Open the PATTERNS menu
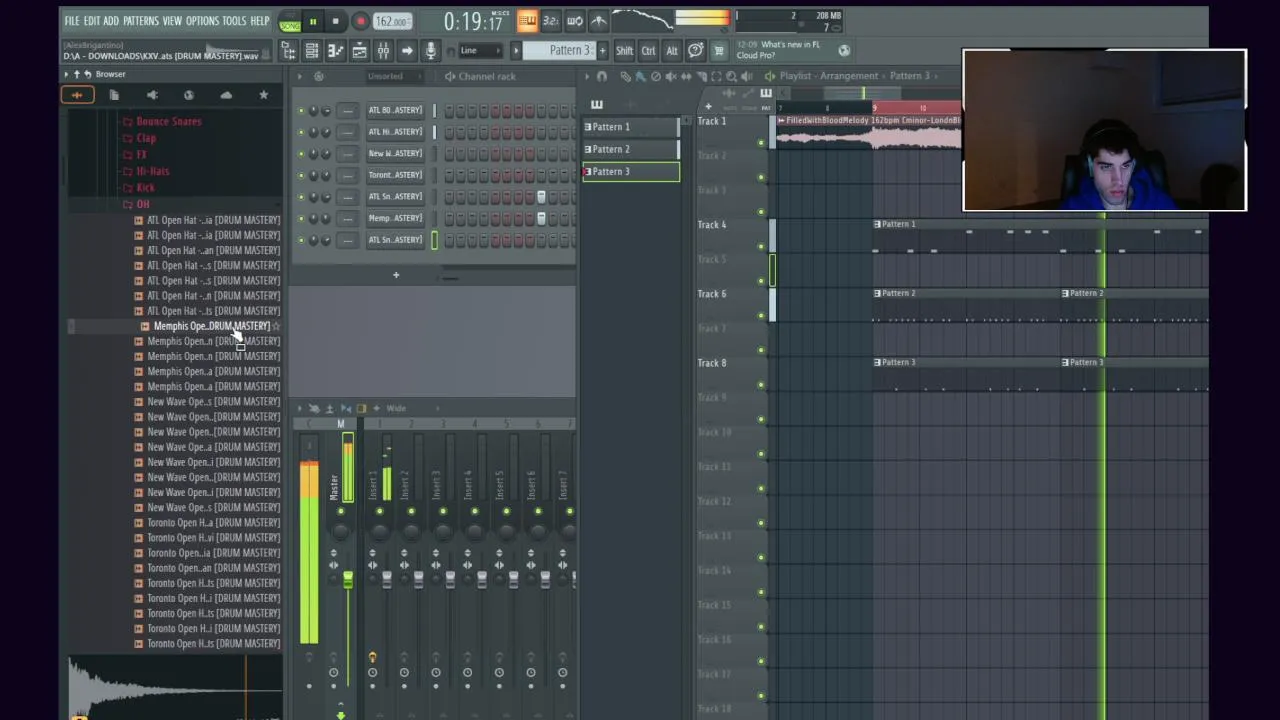The image size is (1280, 720). pos(141,21)
